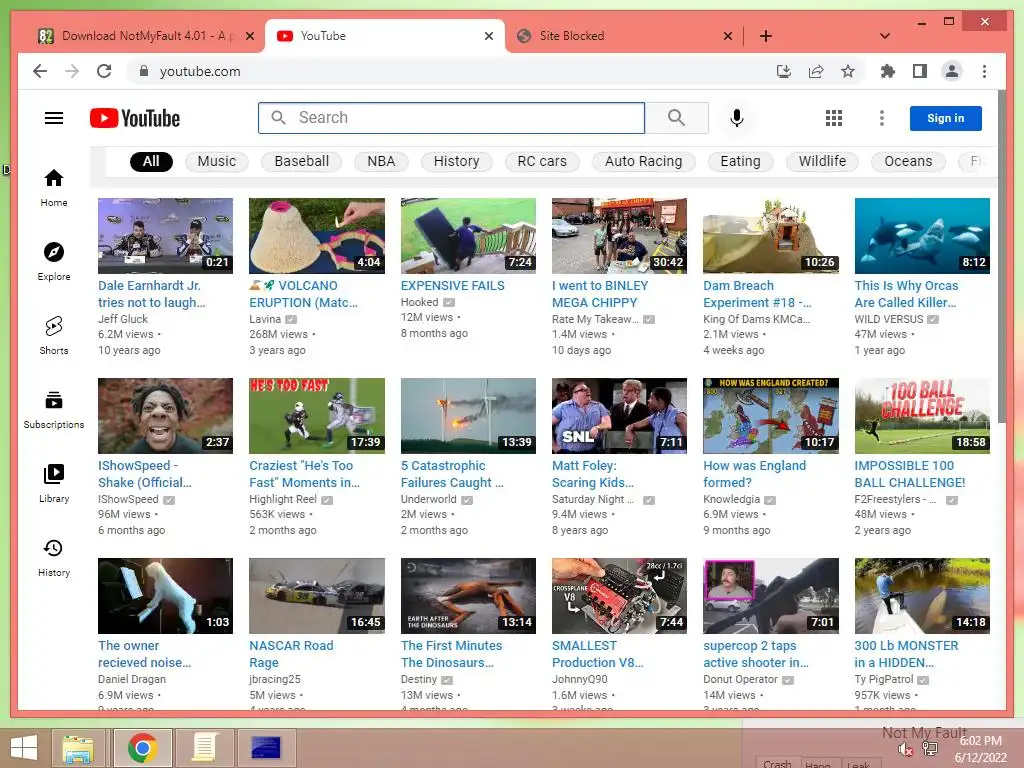Open the Chrome profile avatar

[952, 71]
